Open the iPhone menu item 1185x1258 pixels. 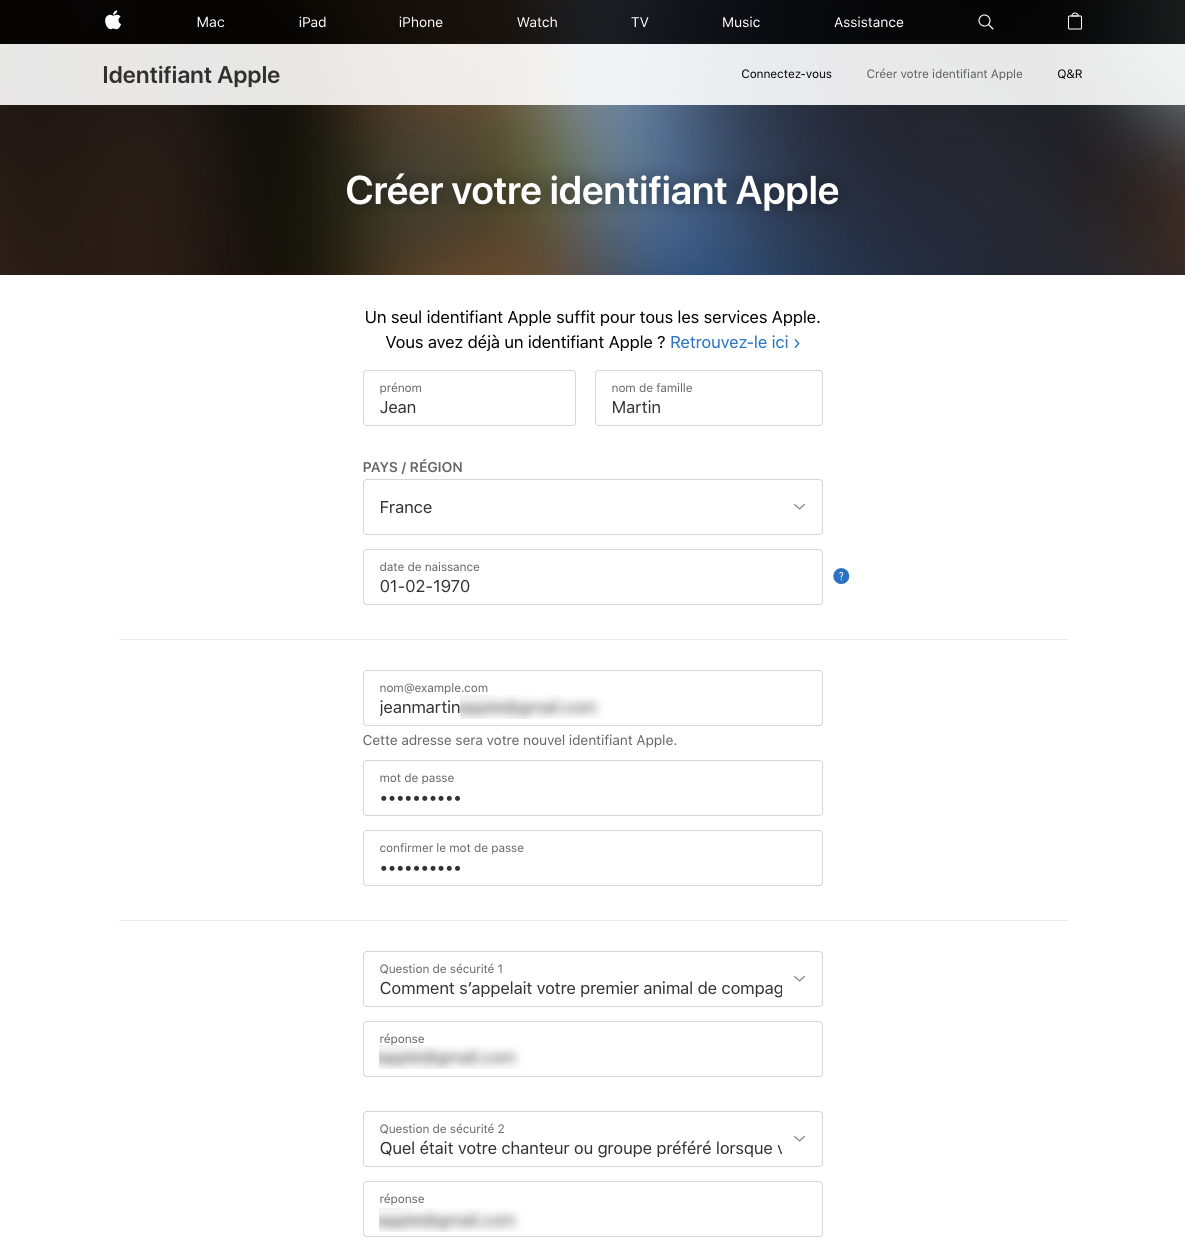tap(421, 22)
